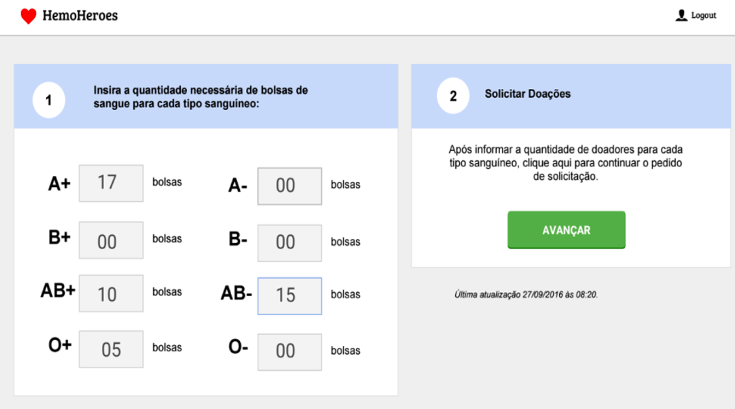Click the O+ blood type label
Image resolution: width=735 pixels, height=409 pixels.
[59, 346]
